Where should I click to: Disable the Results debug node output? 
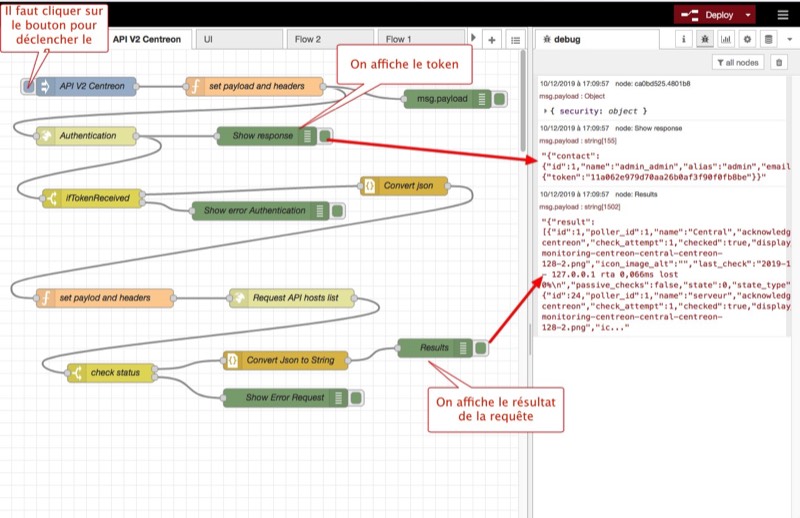point(481,348)
